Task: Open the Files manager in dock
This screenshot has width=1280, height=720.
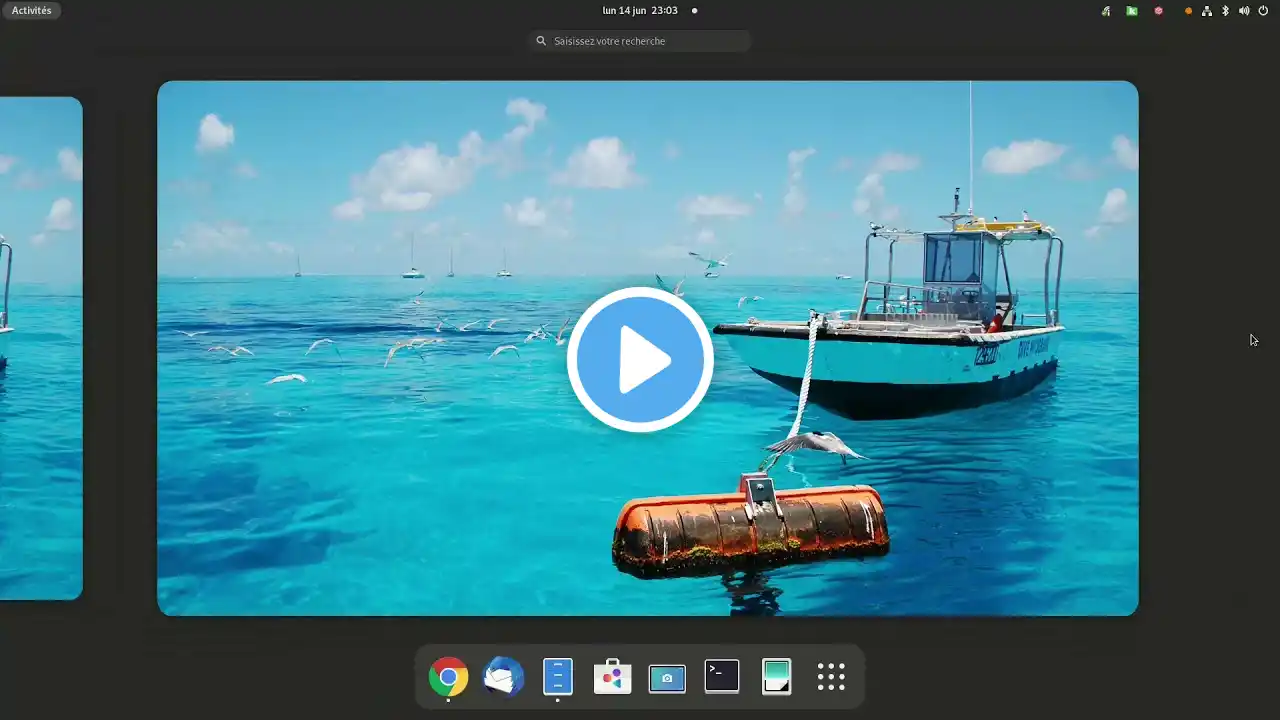Action: pyautogui.click(x=557, y=677)
